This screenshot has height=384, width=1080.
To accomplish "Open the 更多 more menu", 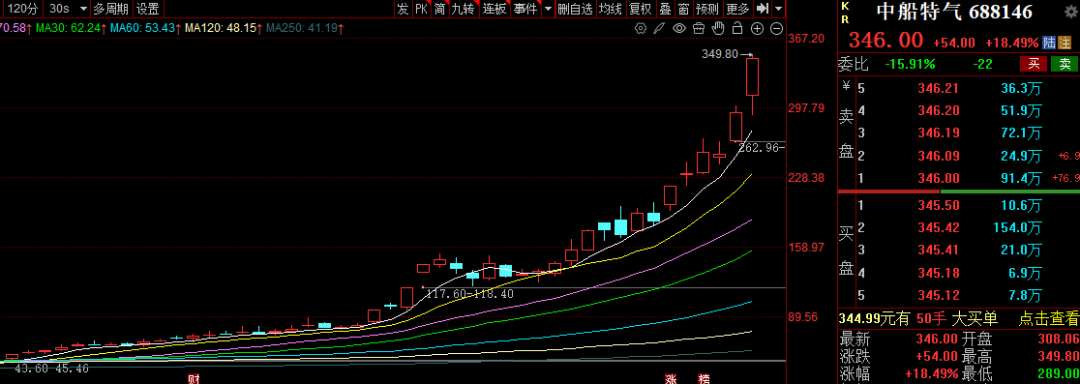I will (x=738, y=9).
